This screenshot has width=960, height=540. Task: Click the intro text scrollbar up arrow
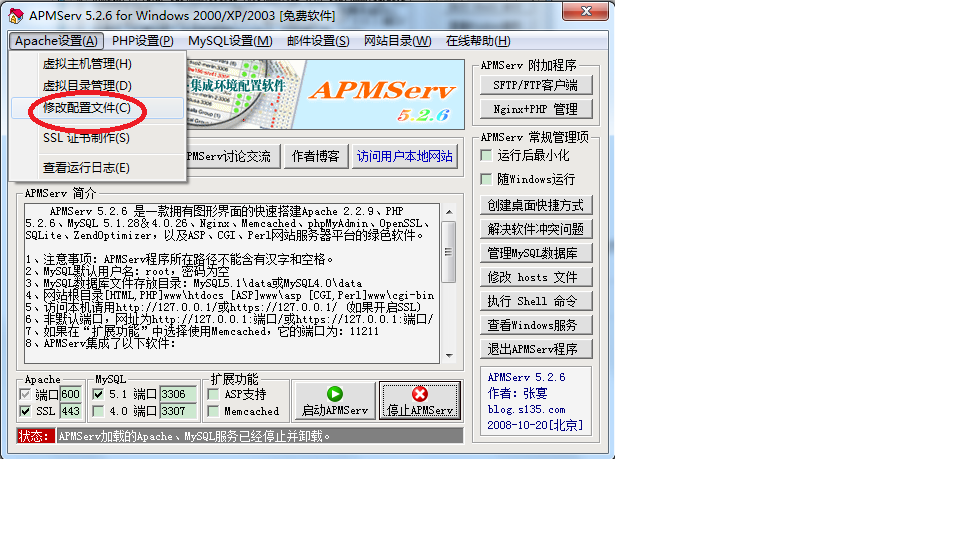(449, 212)
